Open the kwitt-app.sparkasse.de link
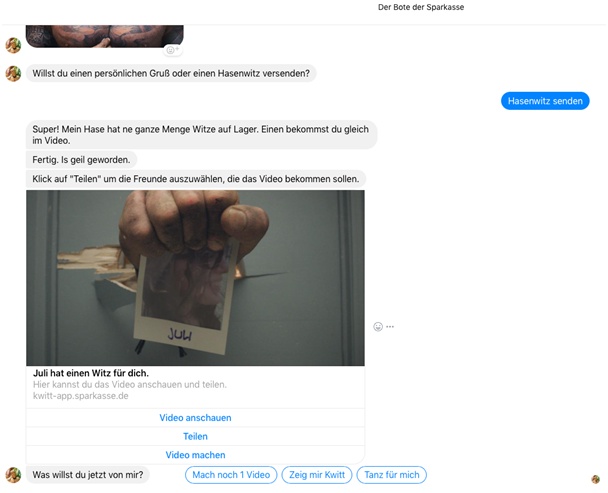The width and height of the screenshot is (608, 493). [81, 396]
